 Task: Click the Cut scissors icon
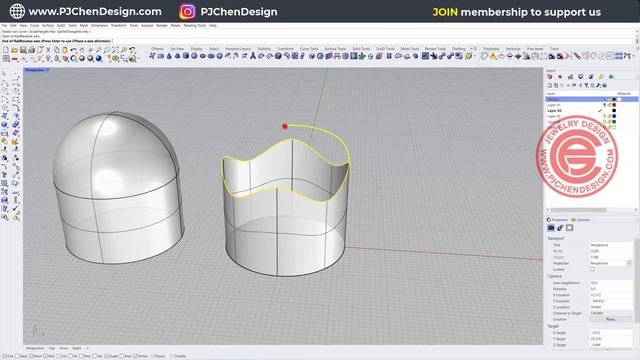48,50
